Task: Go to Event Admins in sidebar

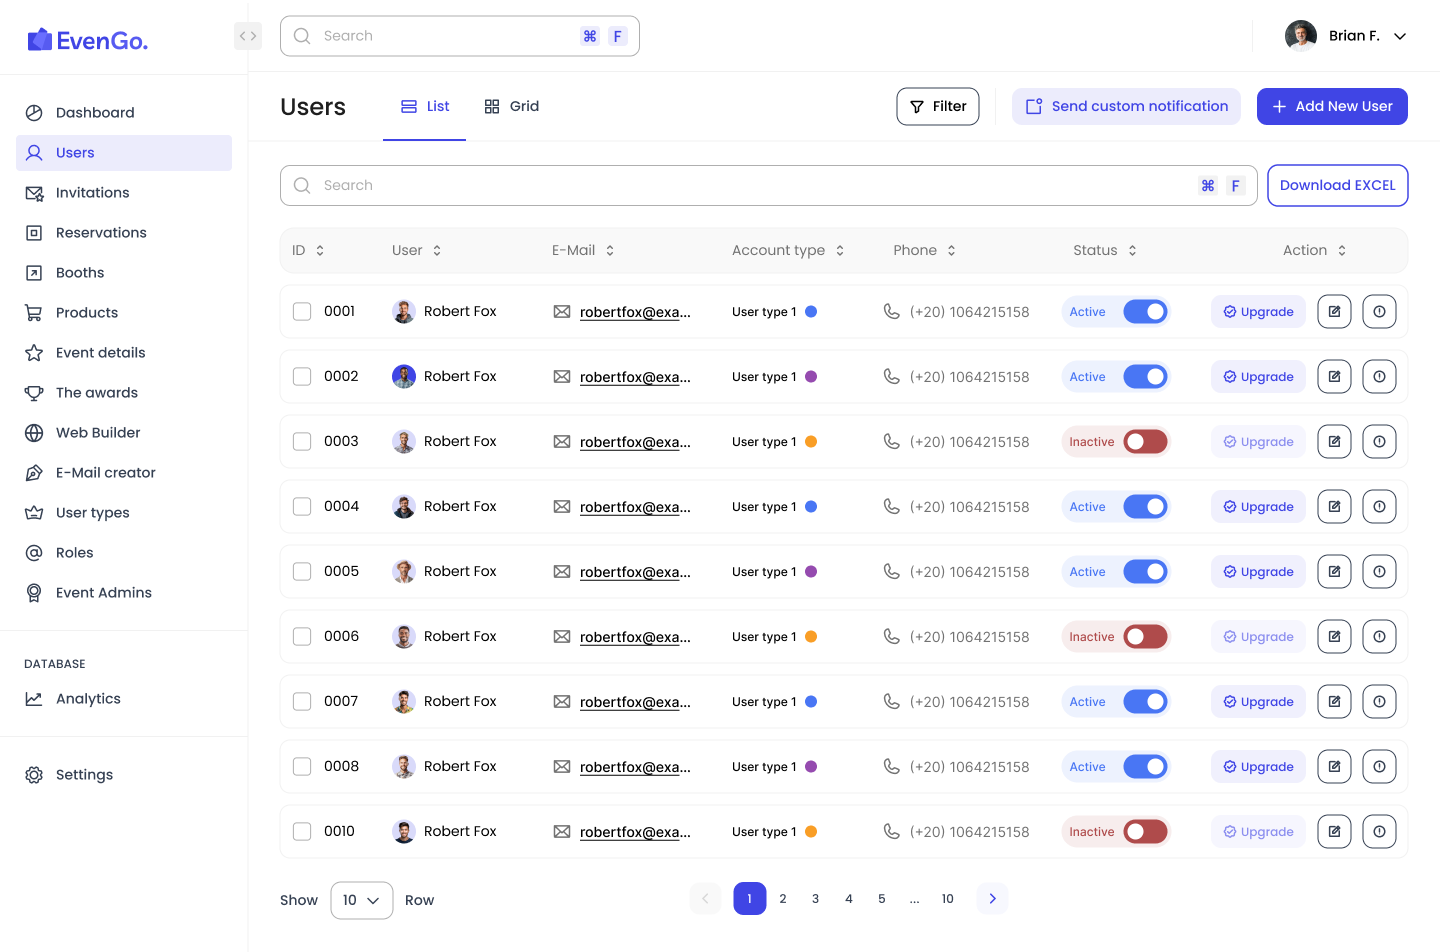Action: (x=124, y=593)
